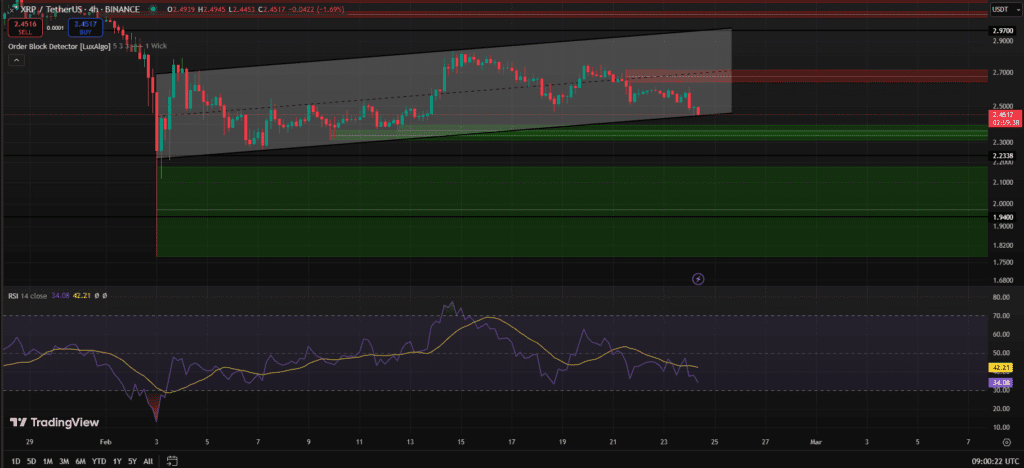Open the USDT currency dropdown

(x=1000, y=9)
